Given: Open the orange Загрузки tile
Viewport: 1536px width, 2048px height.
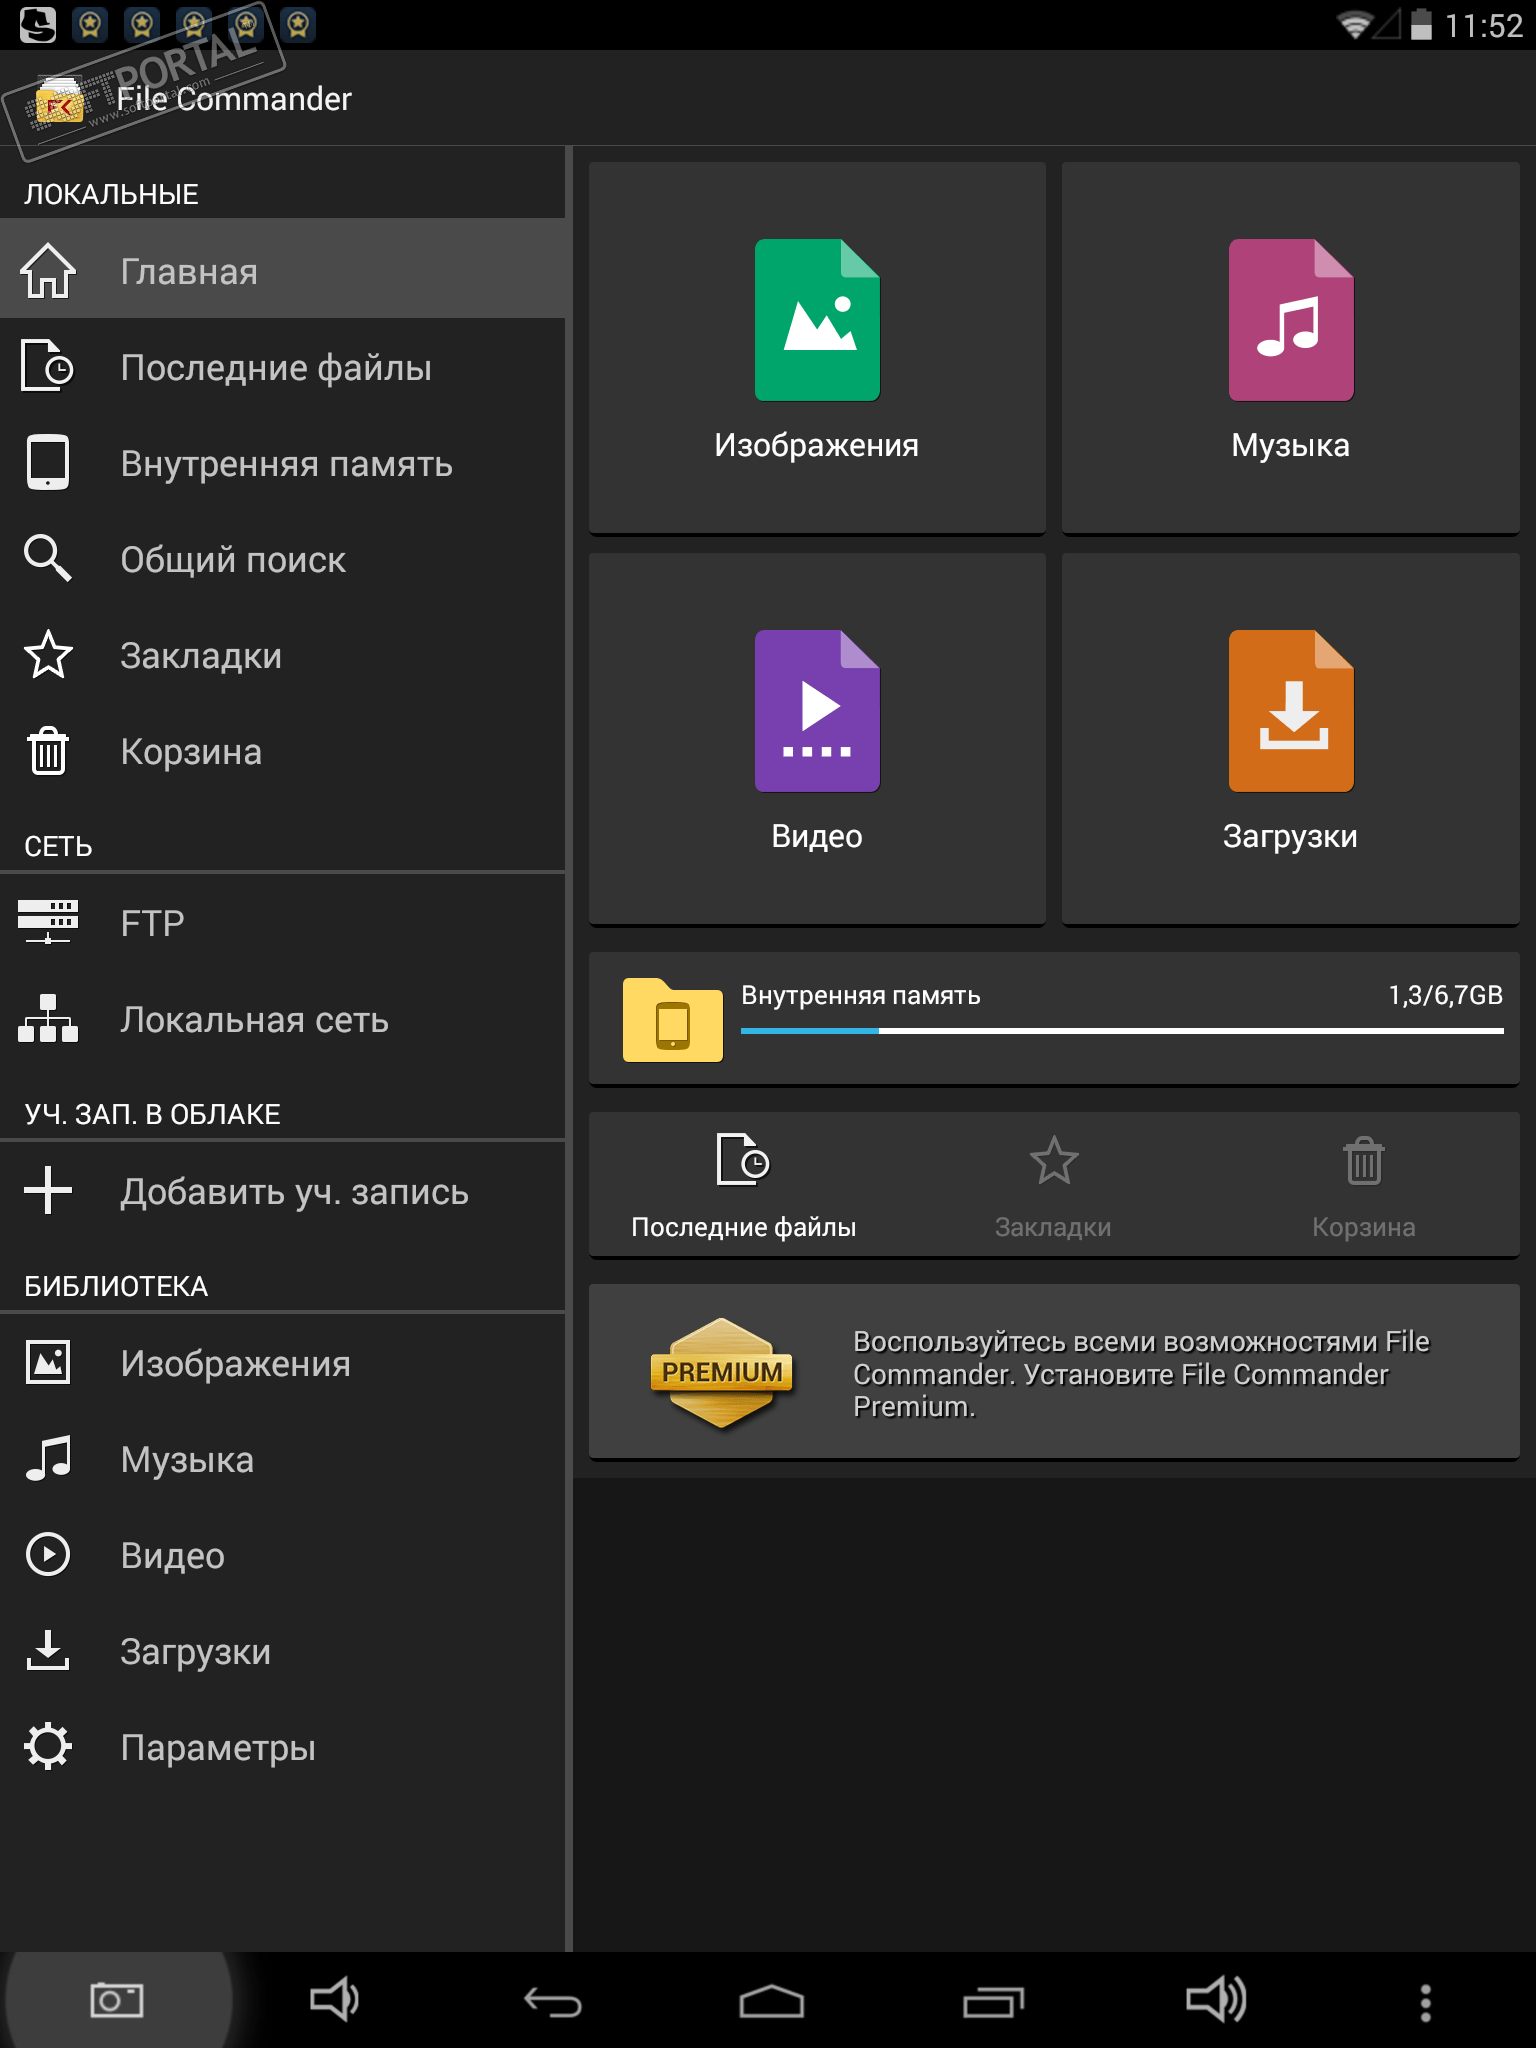Looking at the screenshot, I should (1291, 739).
